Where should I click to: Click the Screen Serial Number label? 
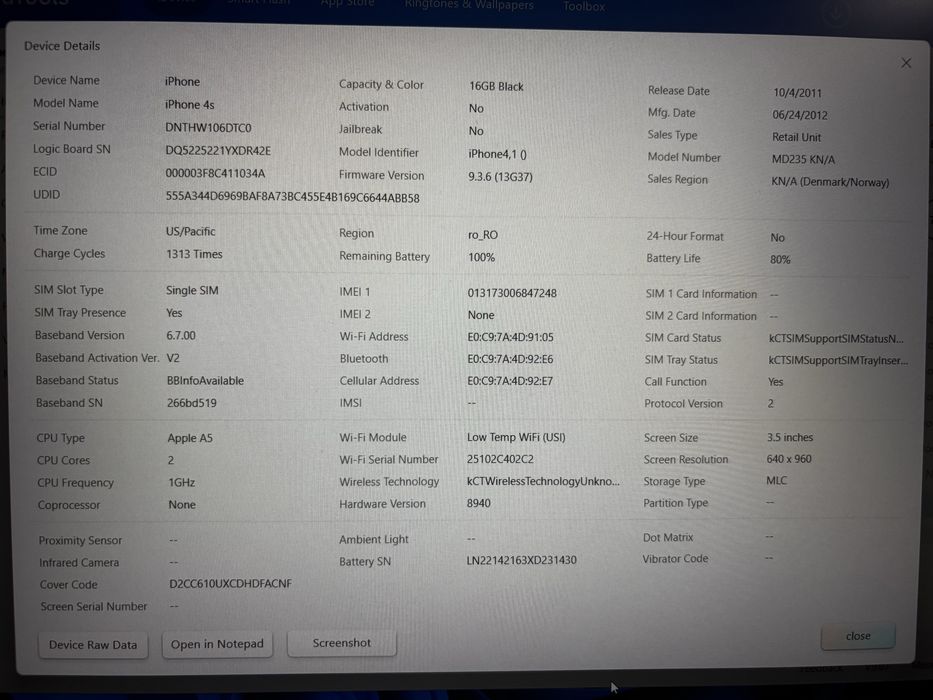click(93, 607)
